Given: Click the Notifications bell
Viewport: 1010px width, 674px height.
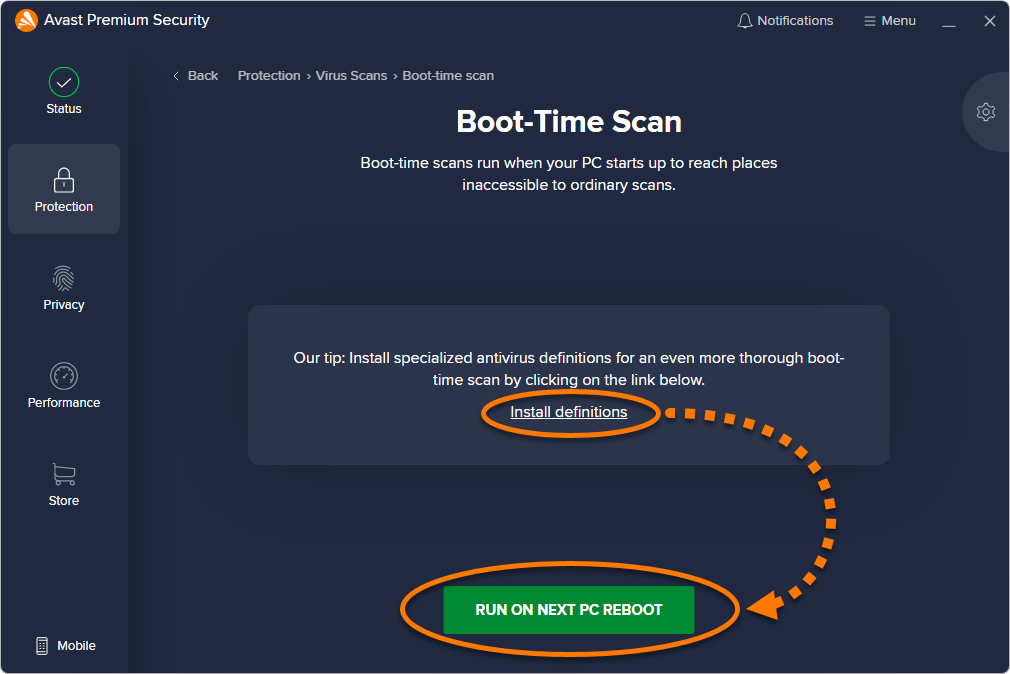Looking at the screenshot, I should (x=744, y=21).
